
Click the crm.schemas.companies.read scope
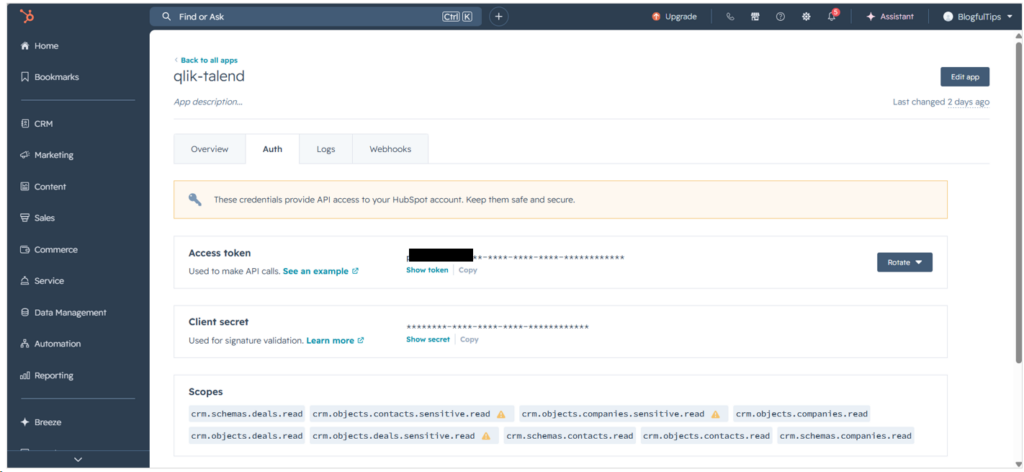(x=845, y=435)
